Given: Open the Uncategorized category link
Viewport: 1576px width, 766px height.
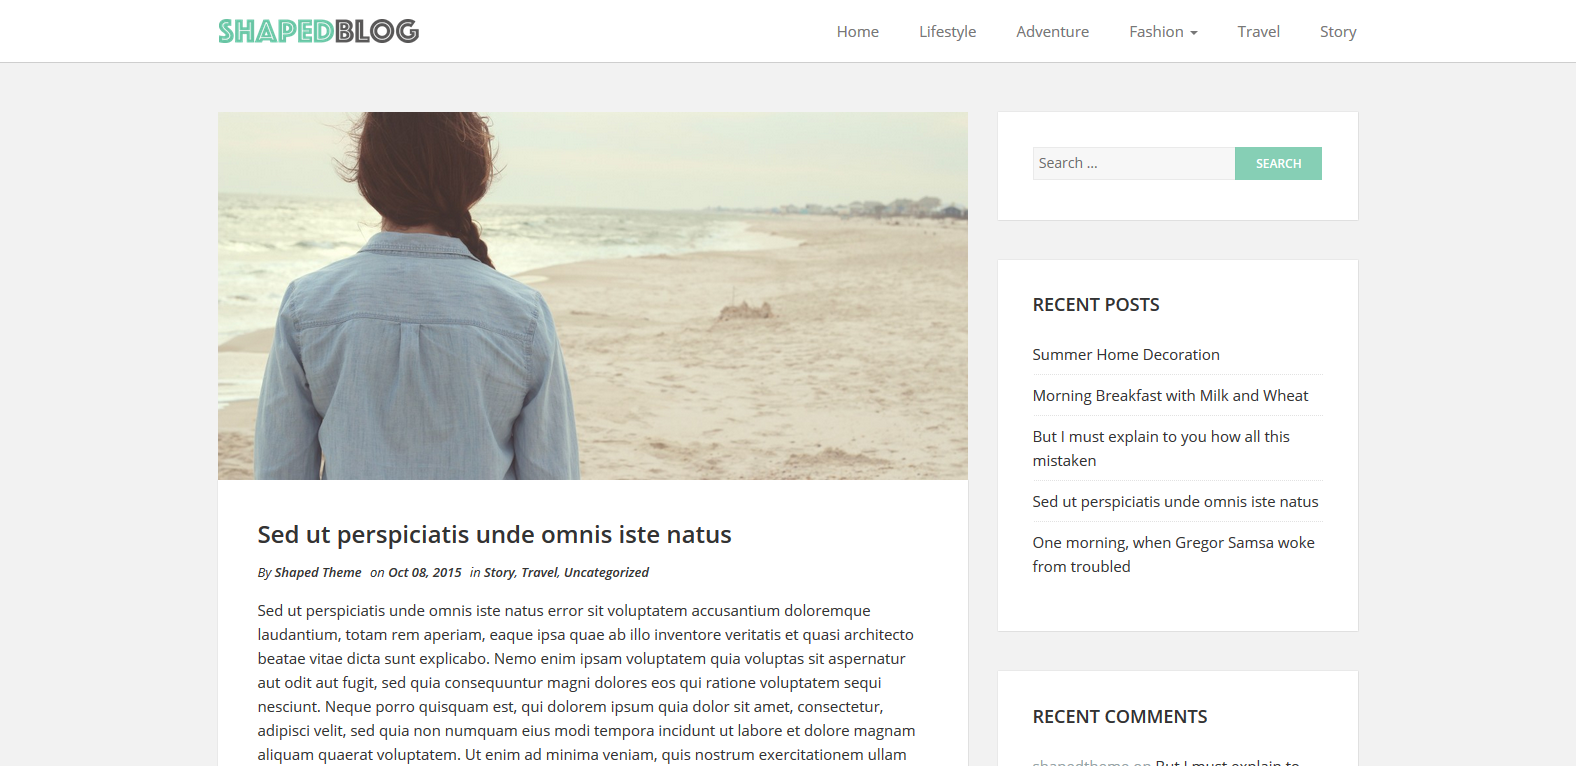Looking at the screenshot, I should pos(606,573).
